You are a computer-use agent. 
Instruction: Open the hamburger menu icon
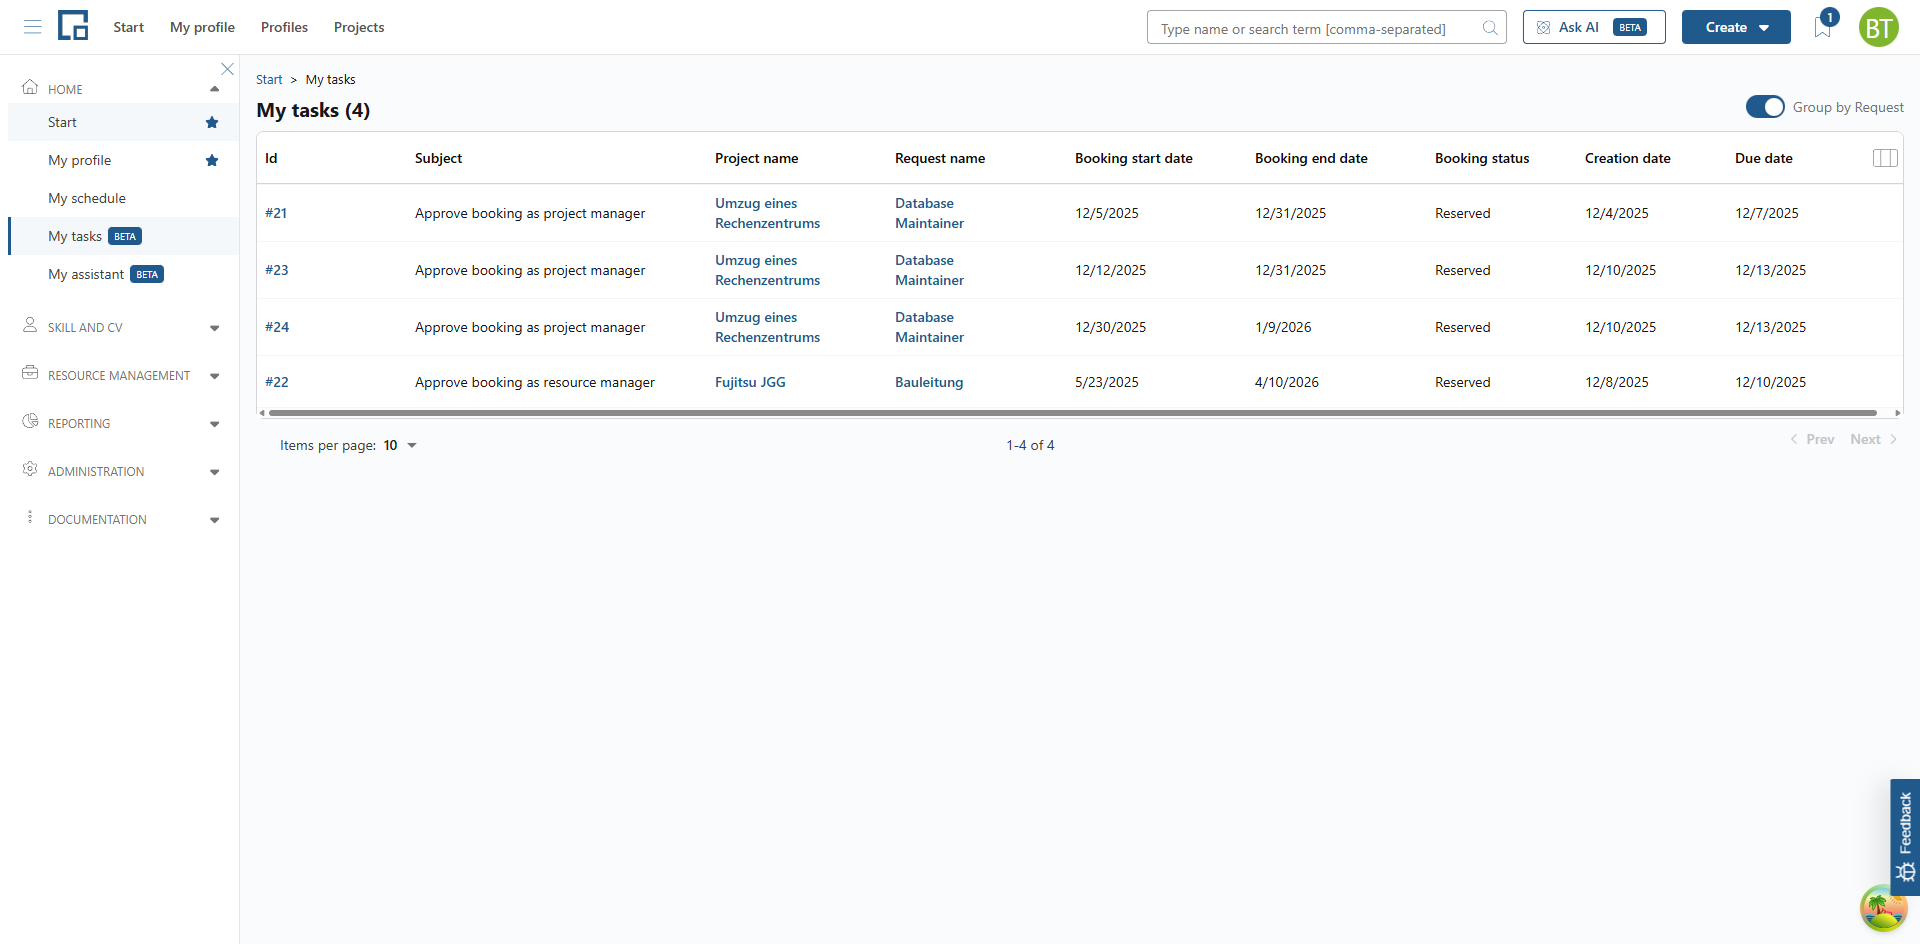click(x=32, y=27)
